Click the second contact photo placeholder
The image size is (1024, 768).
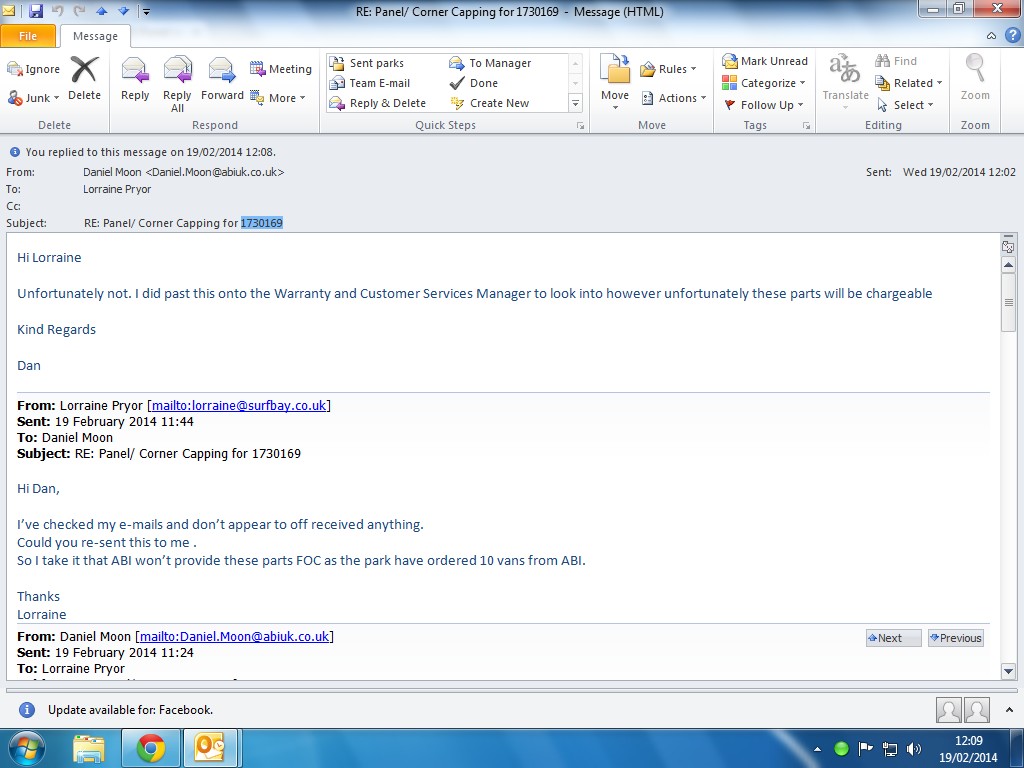977,710
